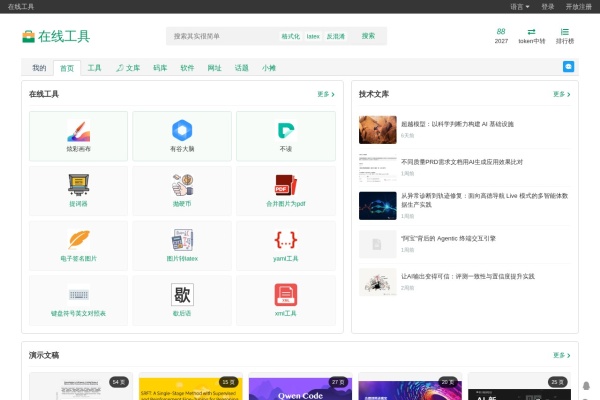Open the 电子签名图片 feather icon
Image resolution: width=600 pixels, height=400 pixels.
78,240
